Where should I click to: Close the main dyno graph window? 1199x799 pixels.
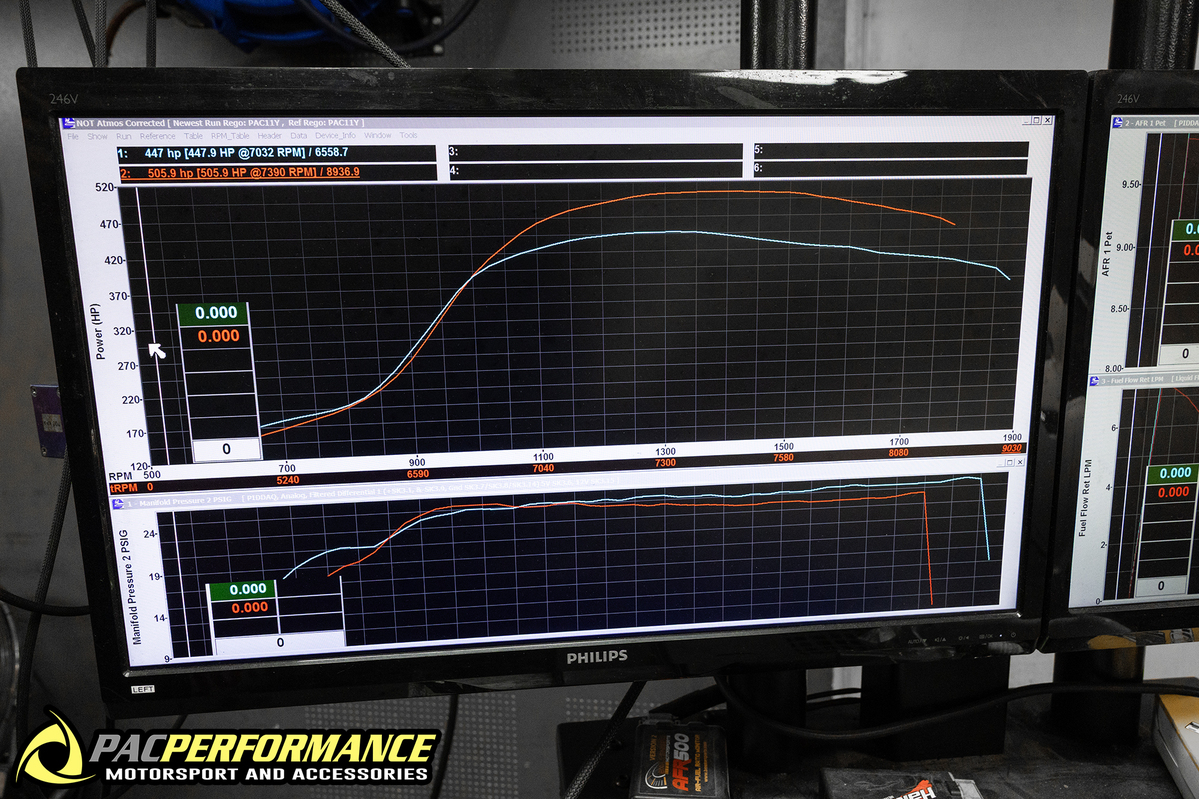coord(1047,121)
